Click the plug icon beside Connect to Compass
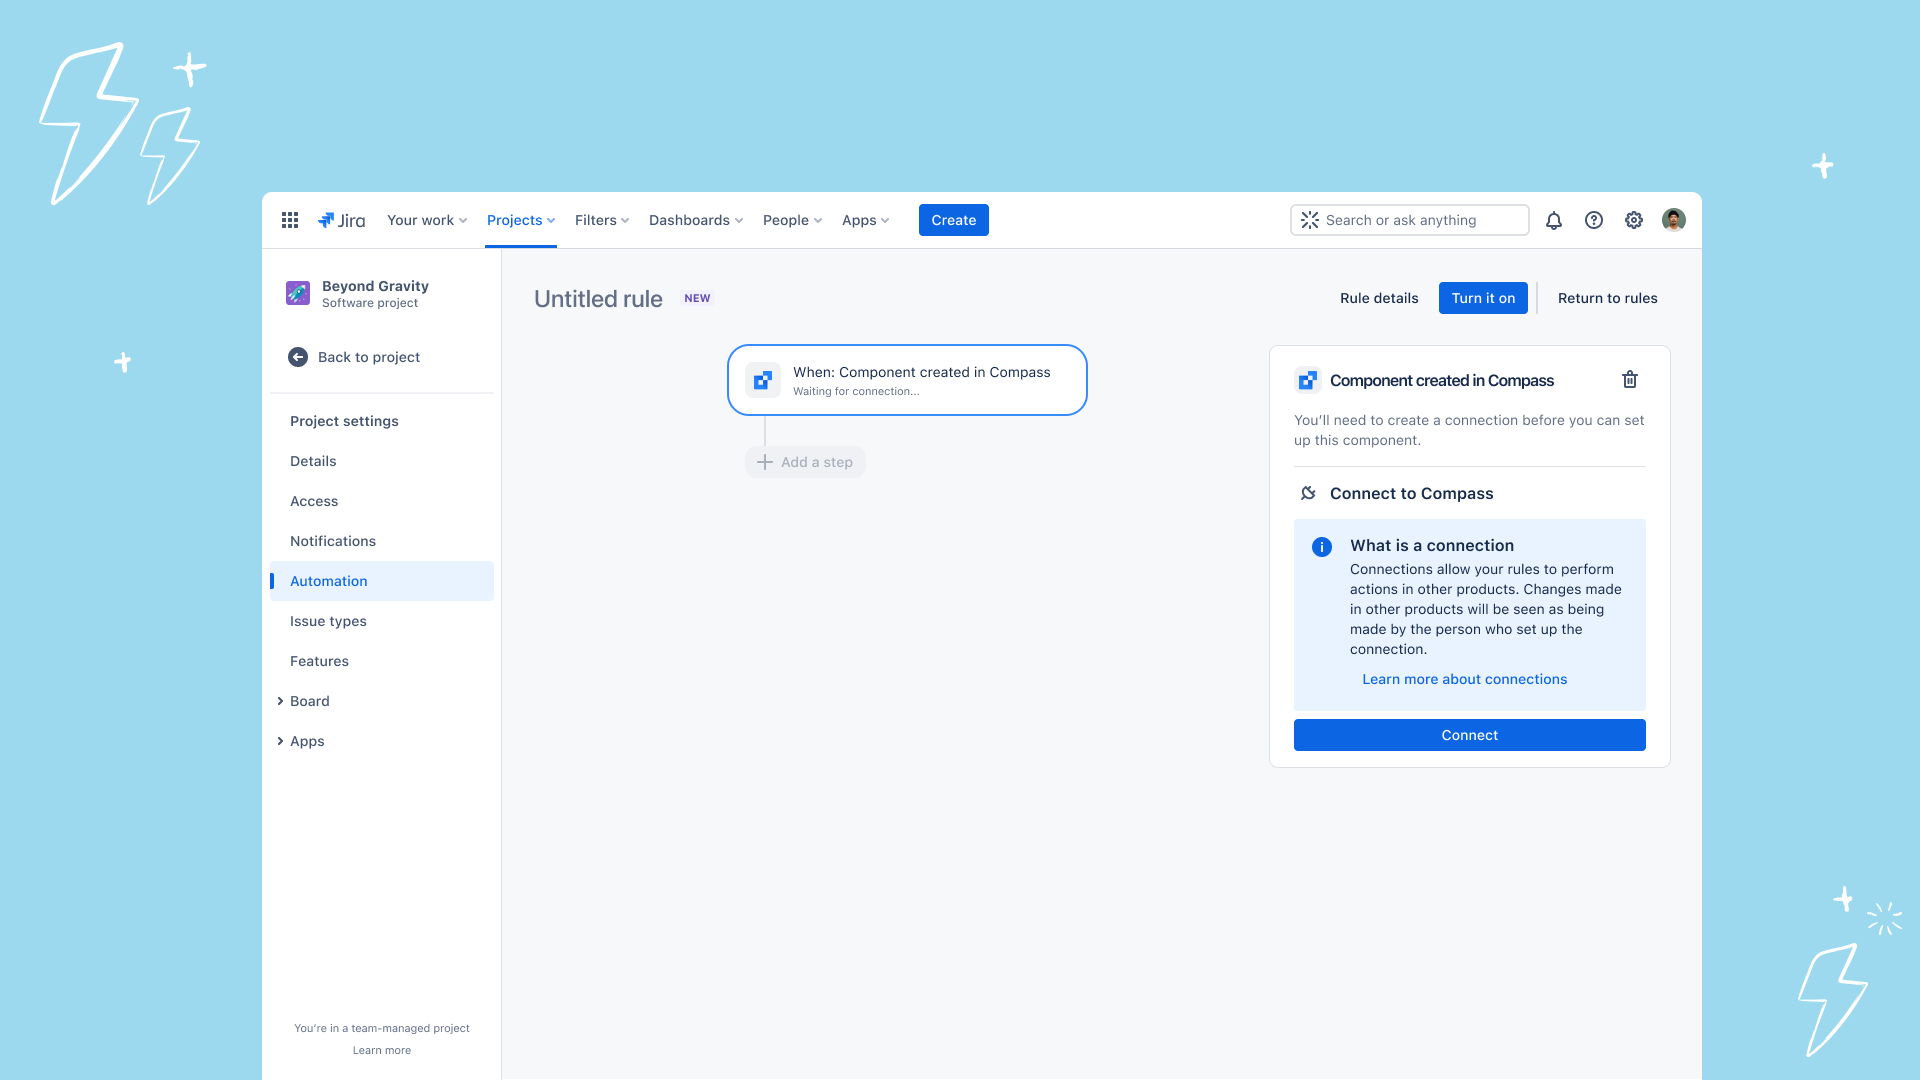The height and width of the screenshot is (1080, 1920). [x=1308, y=493]
